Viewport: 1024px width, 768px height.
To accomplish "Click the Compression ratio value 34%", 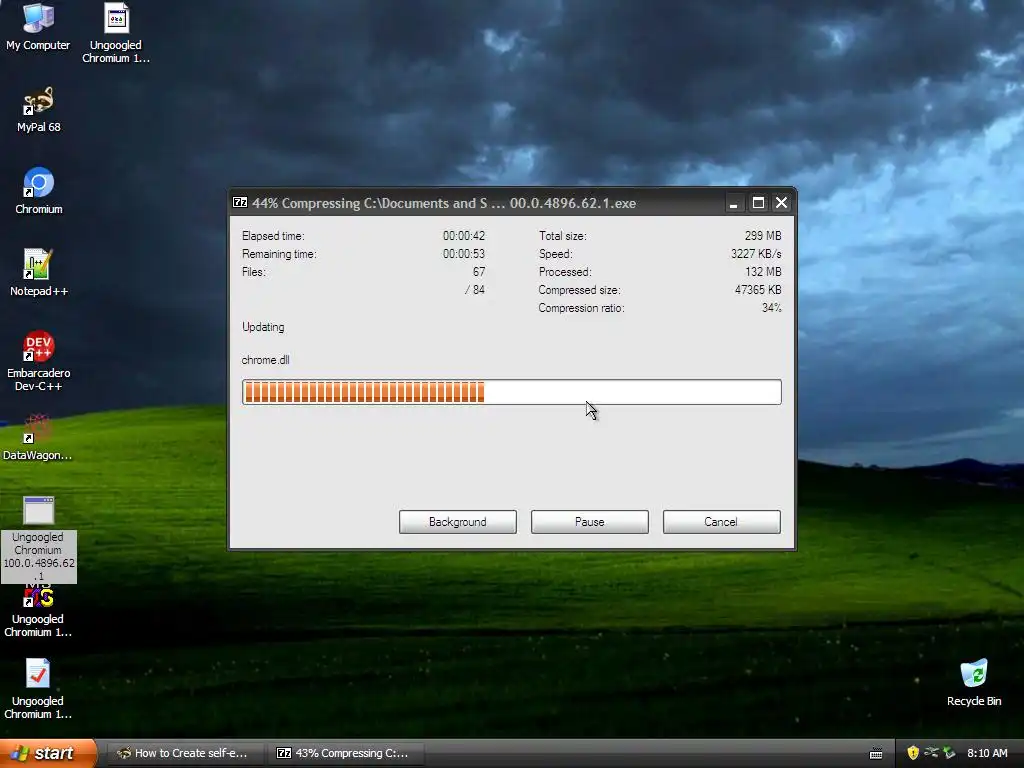I will tap(771, 308).
